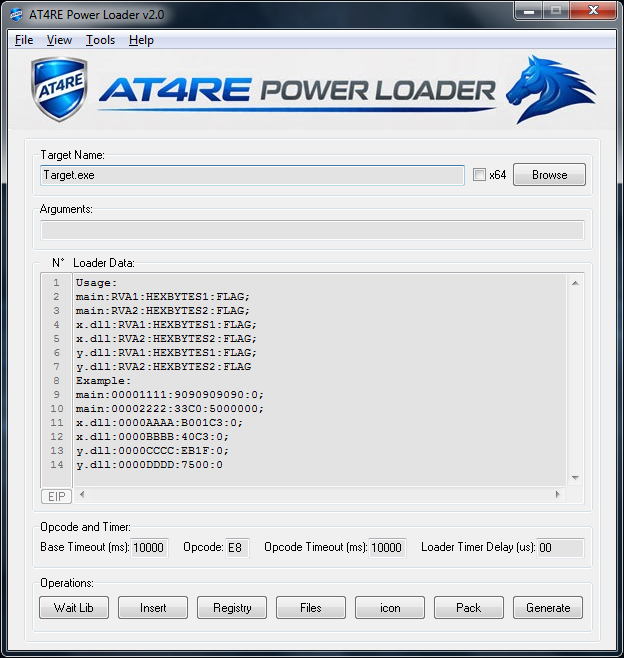The height and width of the screenshot is (658, 624).
Task: Click the Insert operation button
Action: 153,607
